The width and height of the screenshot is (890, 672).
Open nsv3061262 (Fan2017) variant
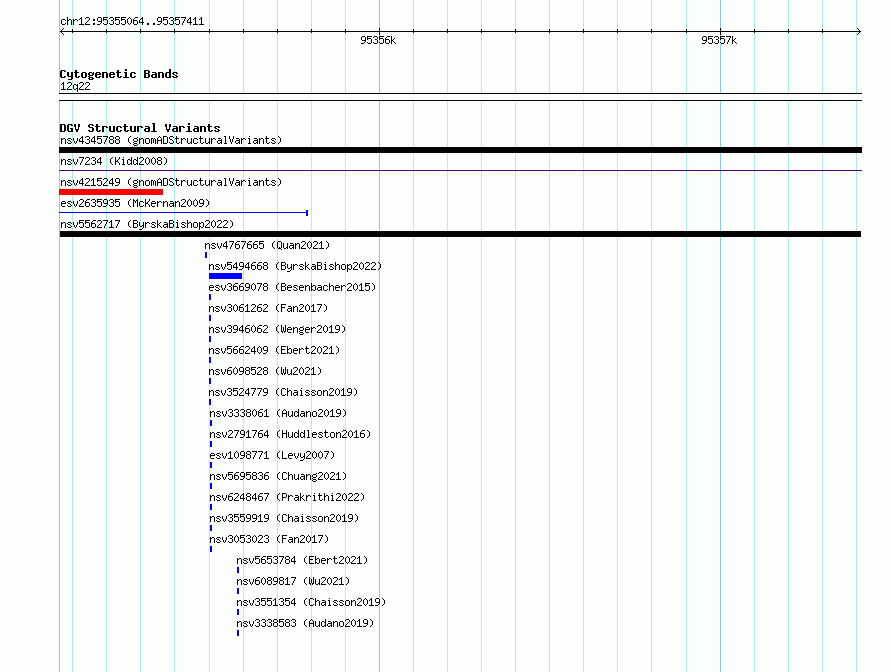pos(268,308)
